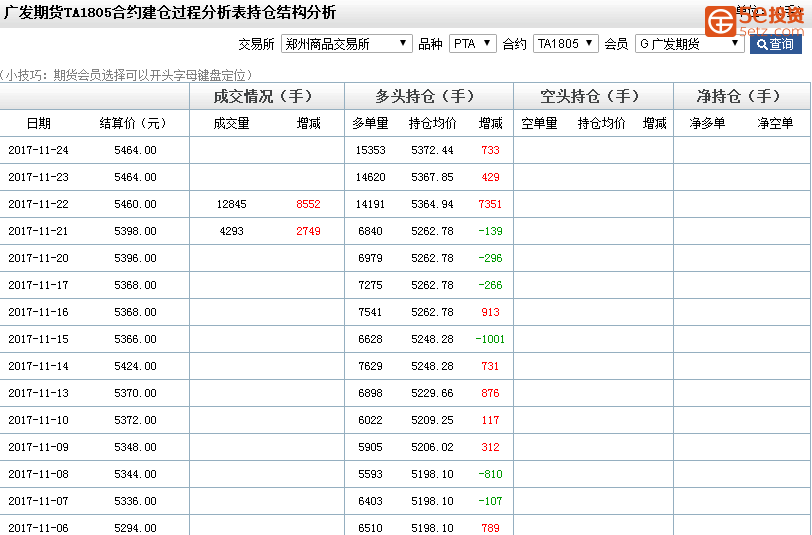Click the 空单量 column header
812x535 pixels.
tap(539, 123)
